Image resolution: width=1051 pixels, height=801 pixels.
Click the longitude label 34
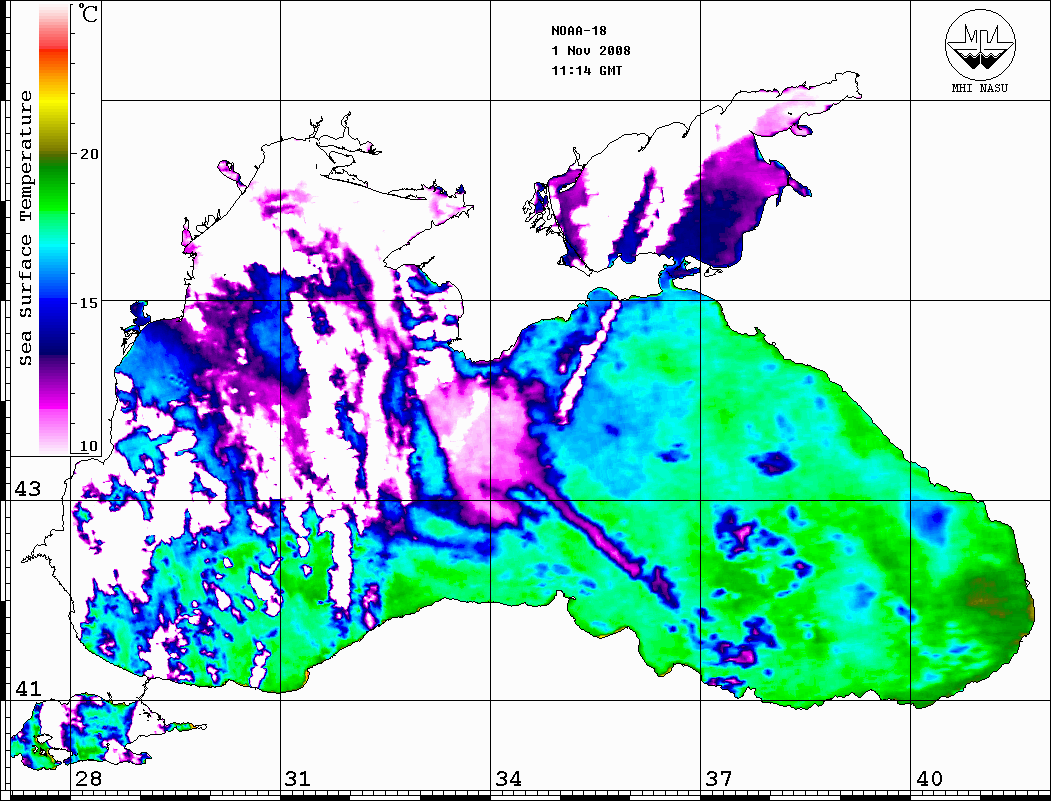pos(508,779)
